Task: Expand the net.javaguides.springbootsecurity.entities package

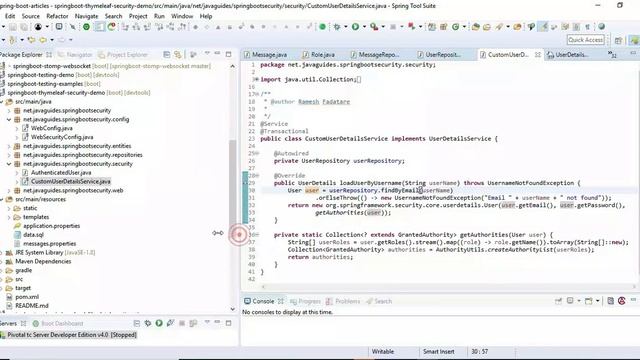Action: pos(9,146)
